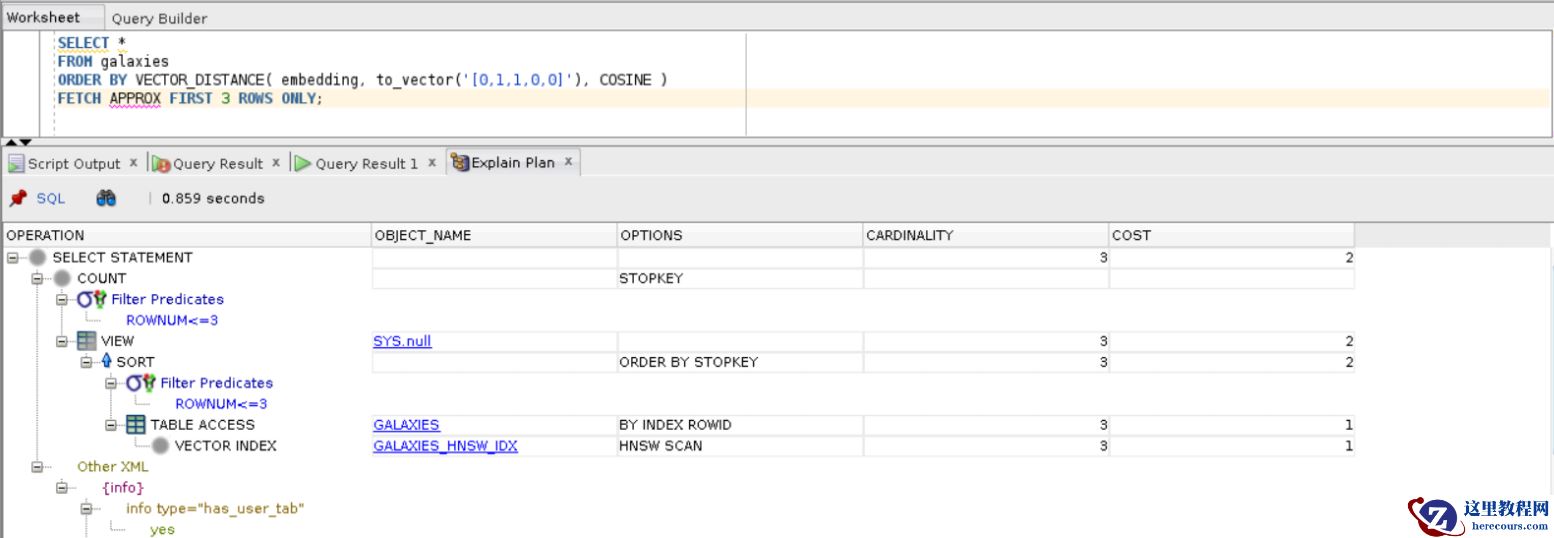Screen dimensions: 1554x538
Task: Collapse Filter Predicates under COUNT
Action: pos(62,299)
